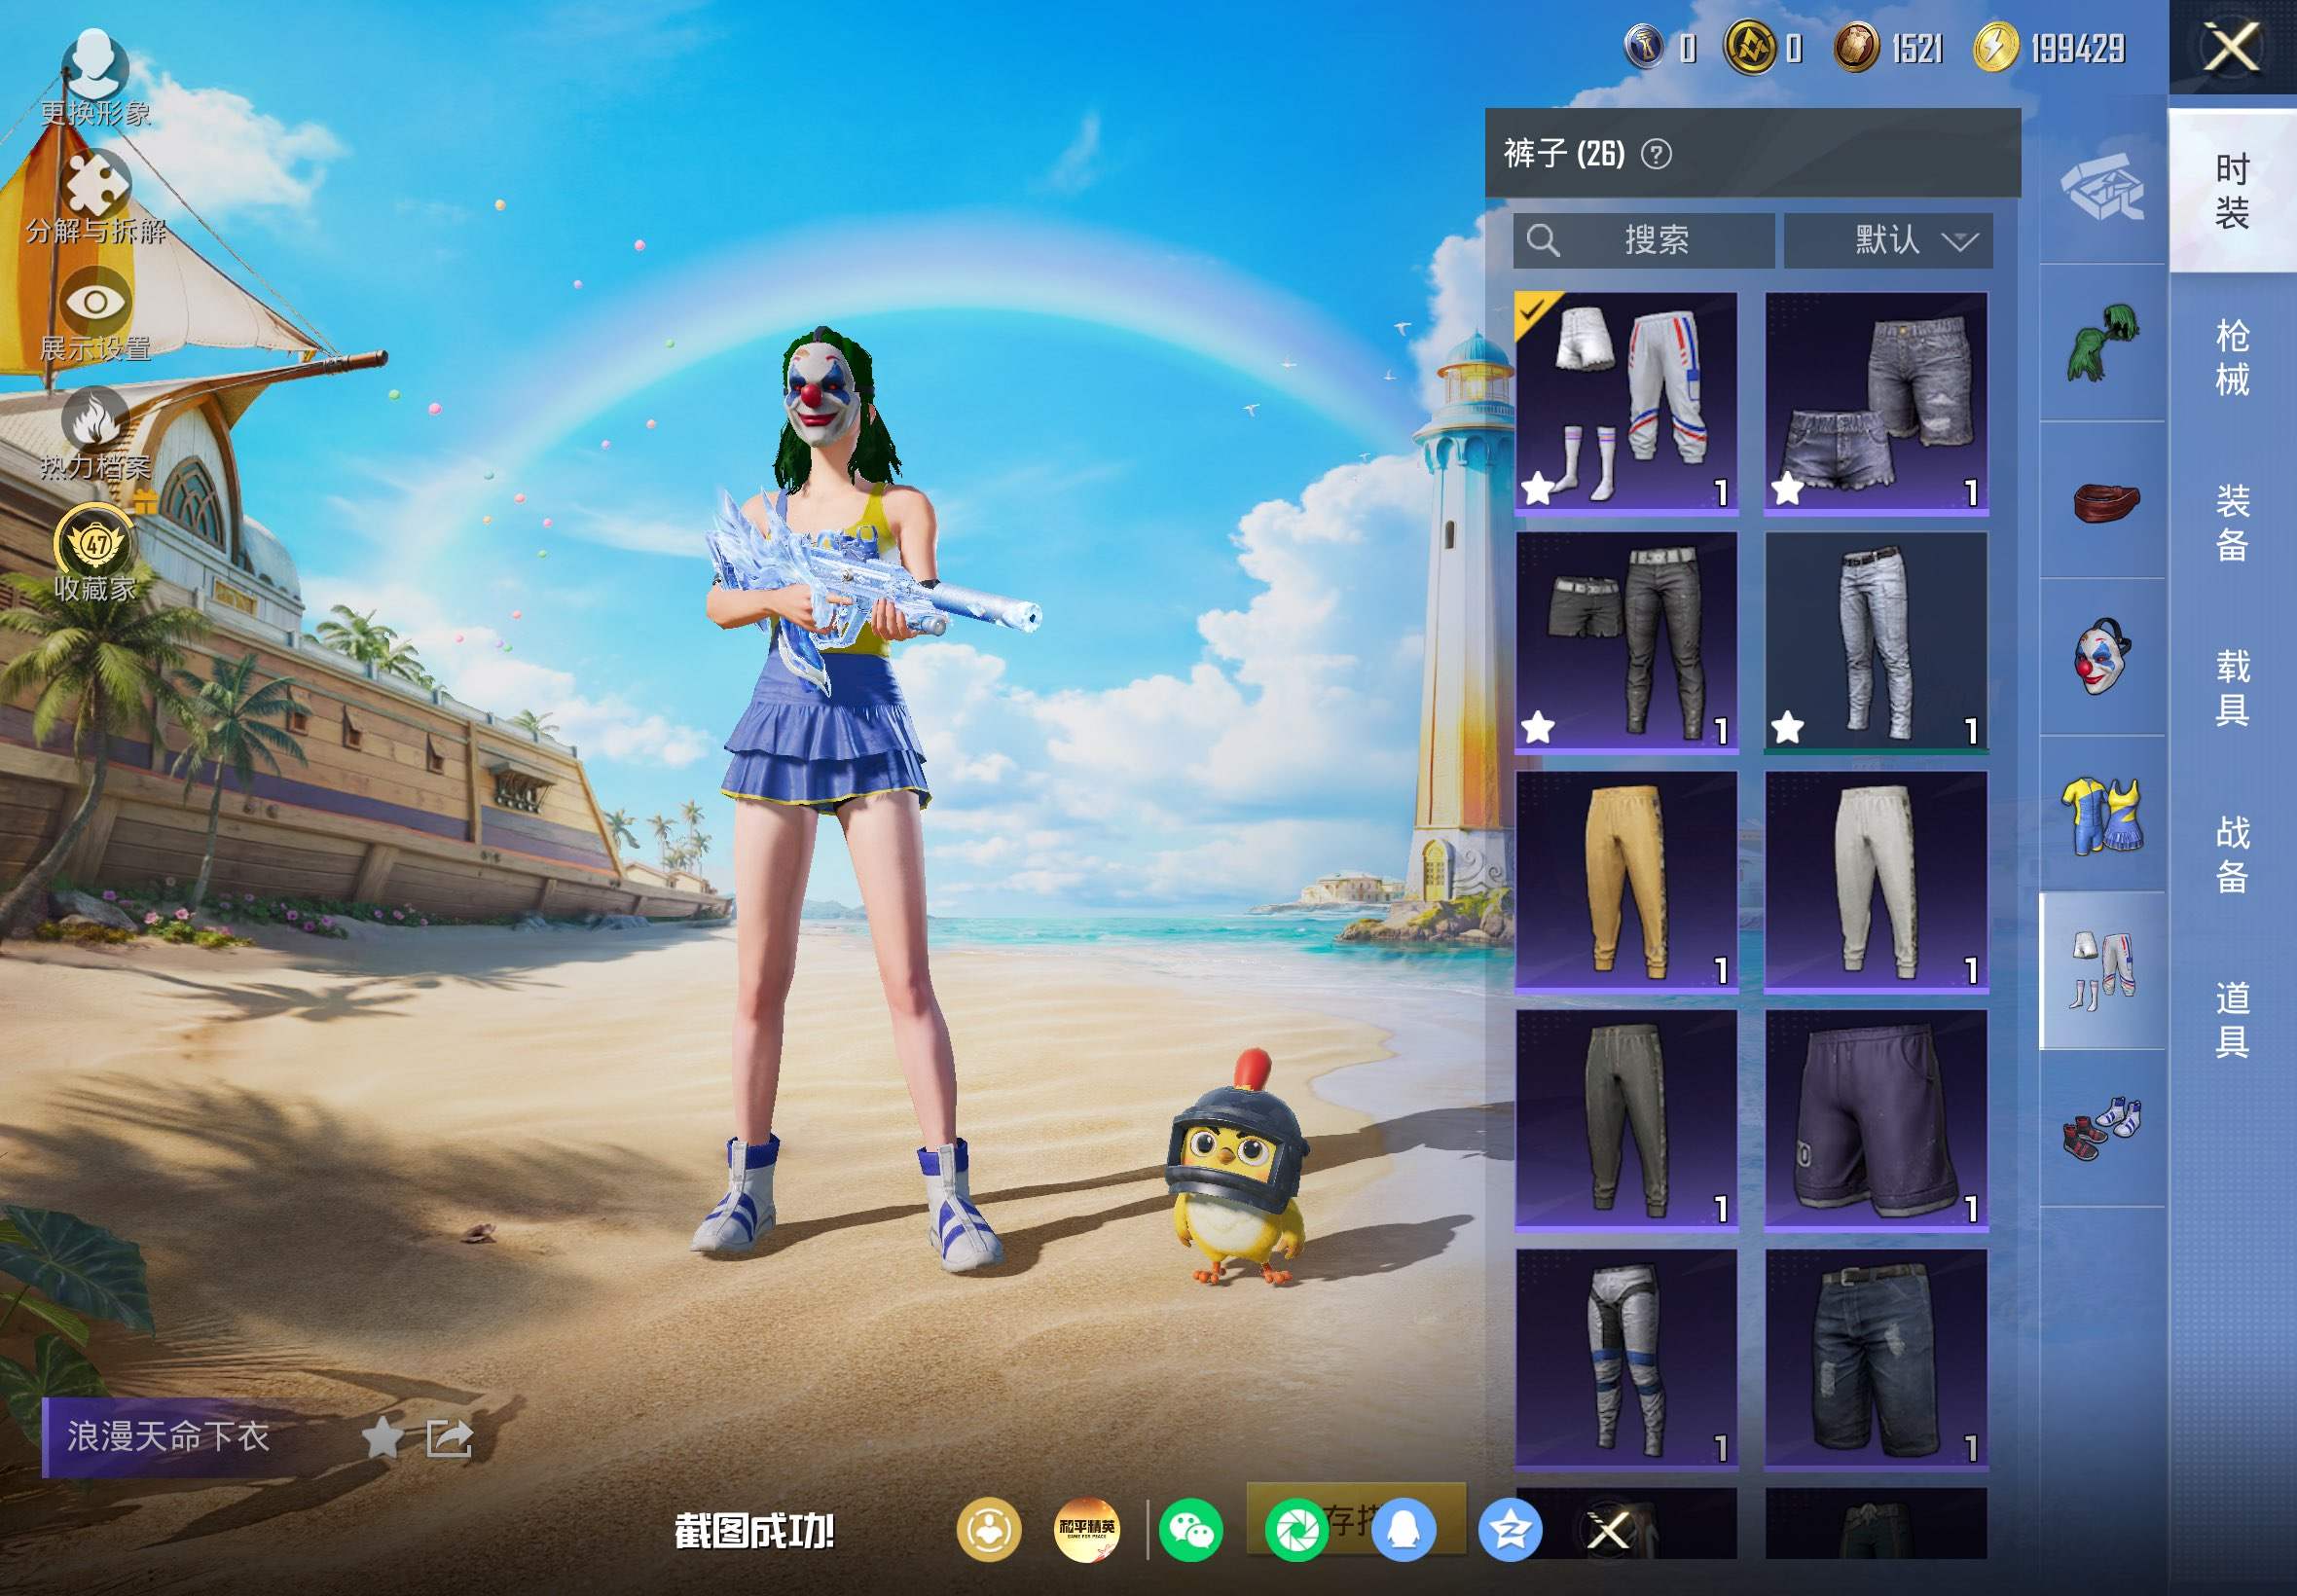Screen dimensions: 2297x1596
Task: Click the helmet chick pet
Action: tap(1237, 1168)
